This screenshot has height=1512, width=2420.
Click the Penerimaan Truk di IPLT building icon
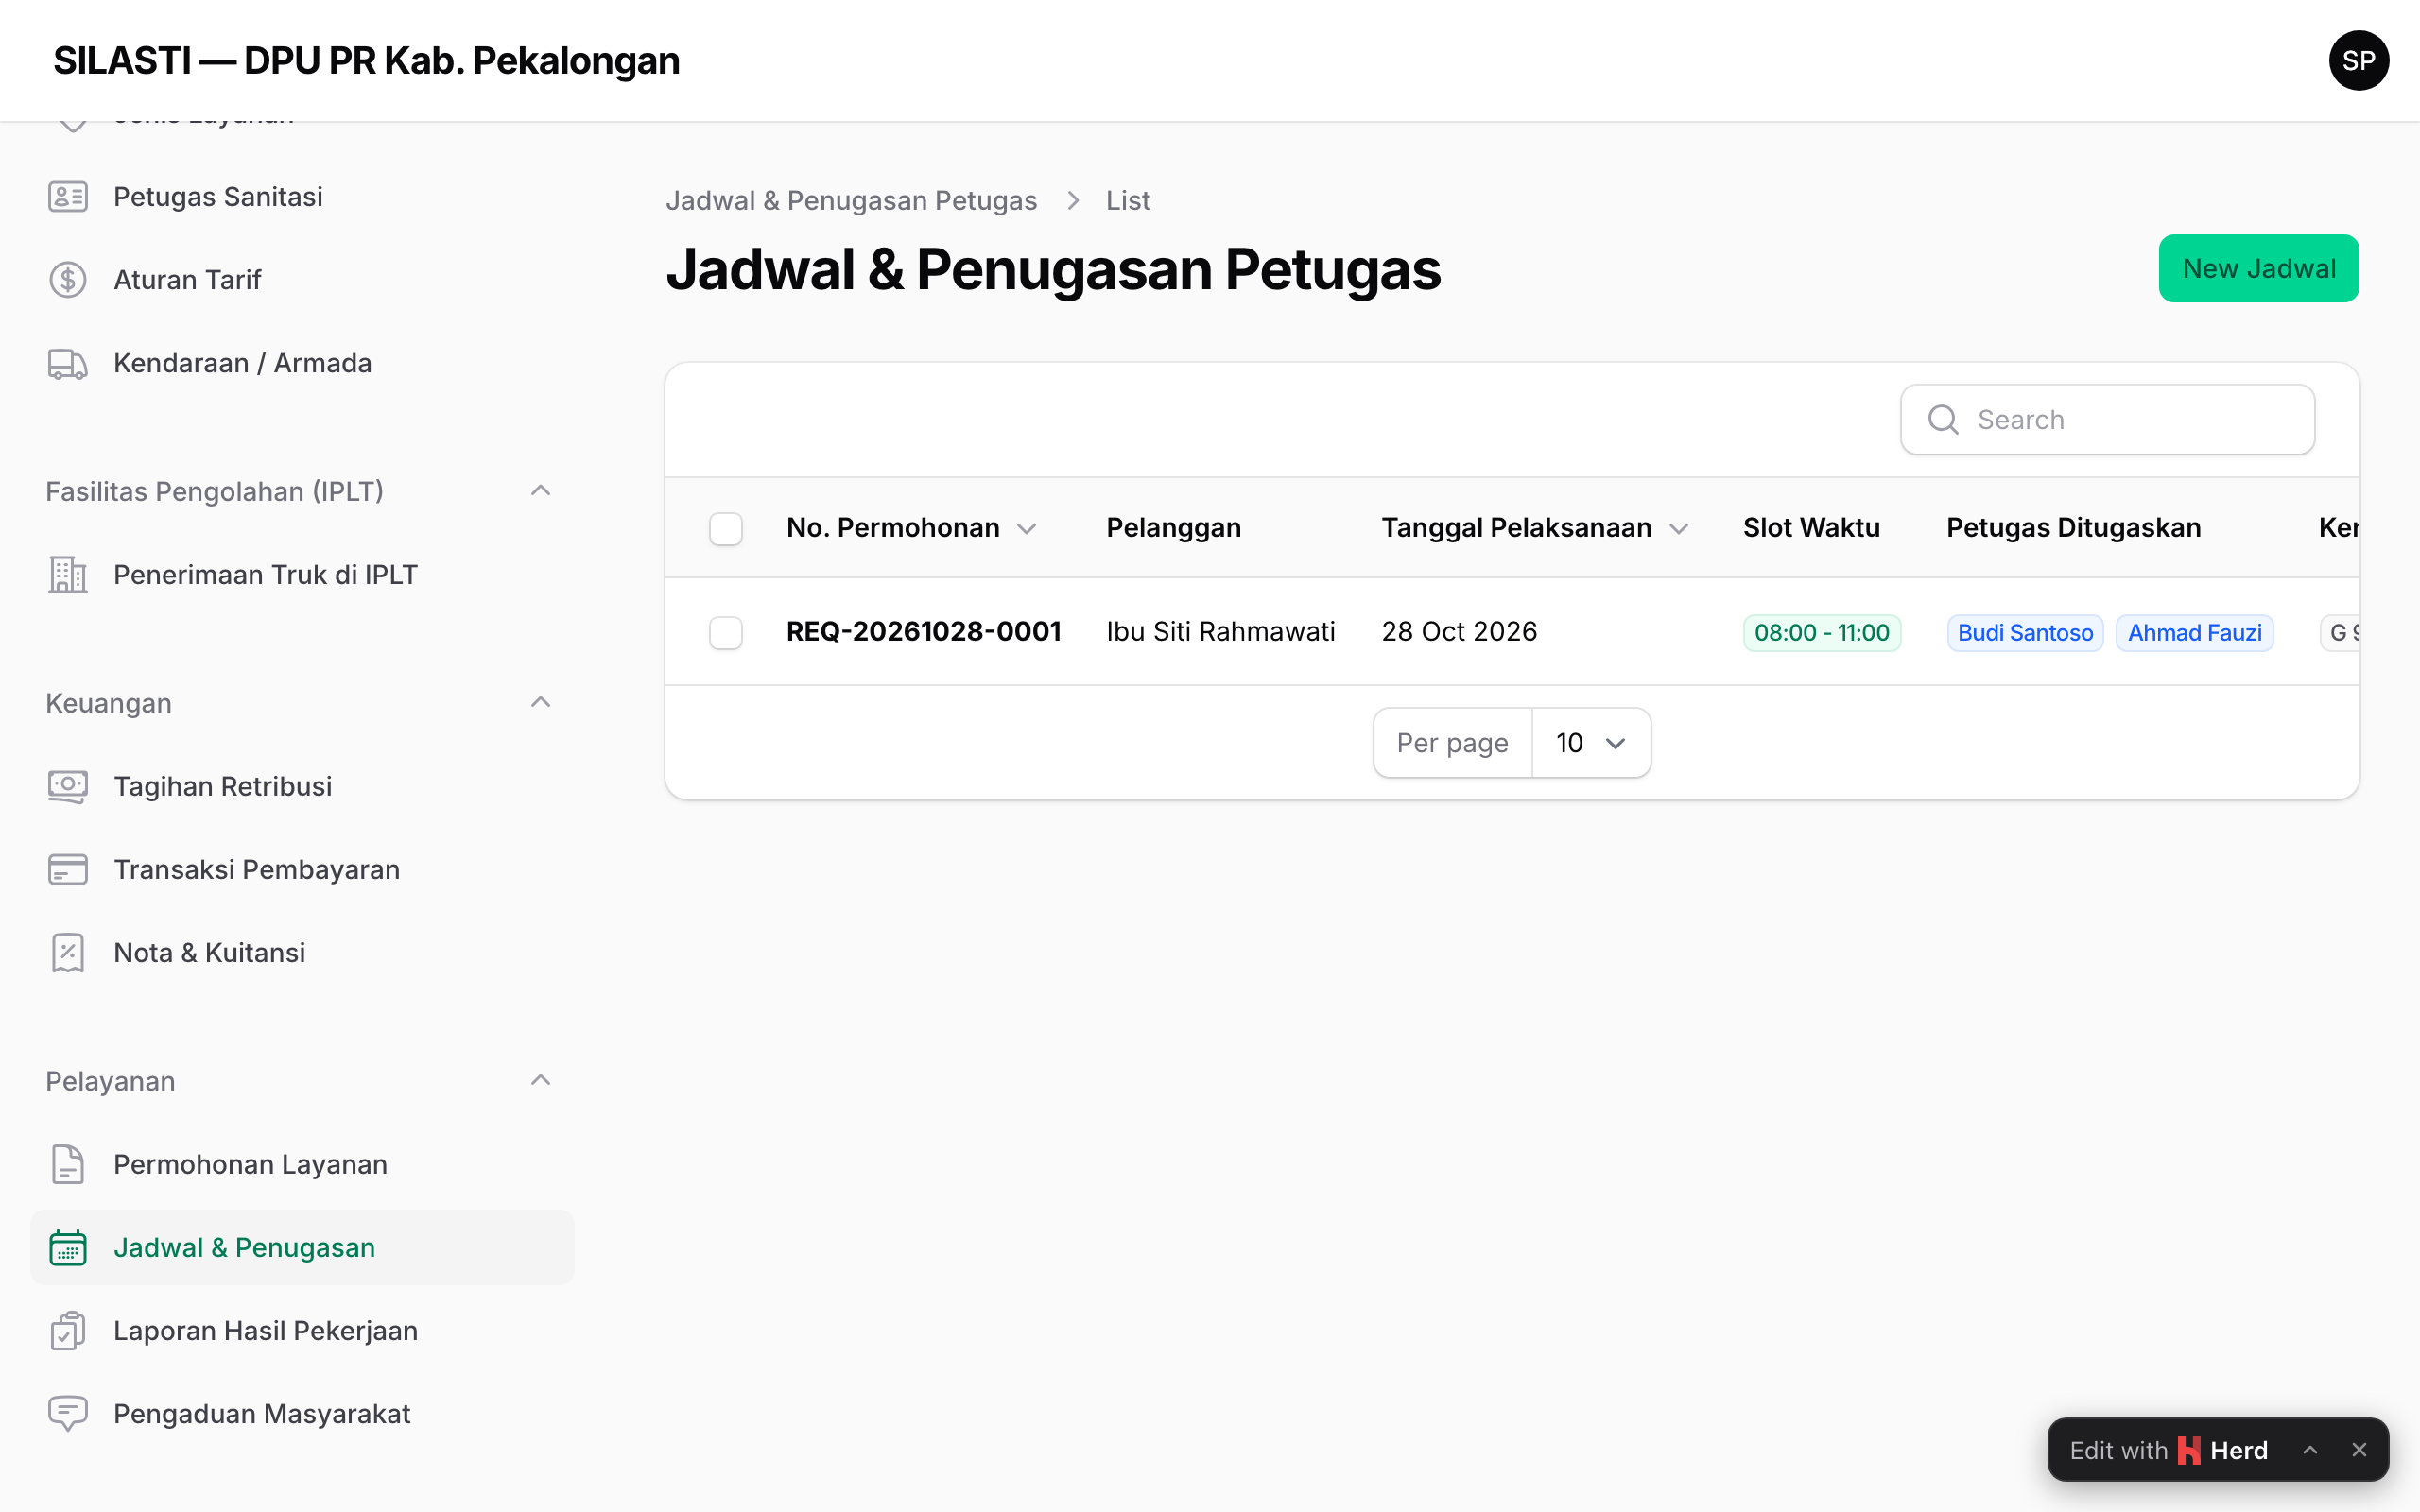pos(68,575)
